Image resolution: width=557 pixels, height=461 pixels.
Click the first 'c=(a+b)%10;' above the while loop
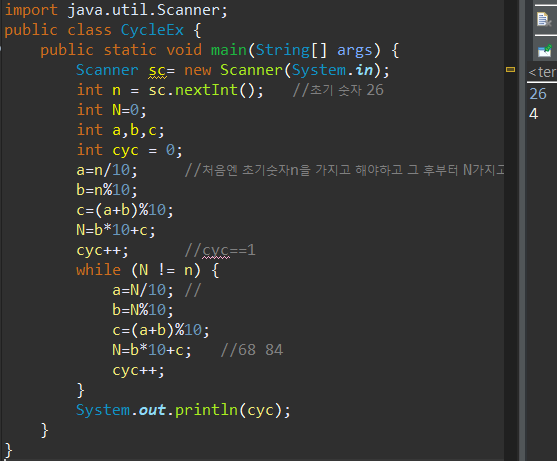coord(125,210)
